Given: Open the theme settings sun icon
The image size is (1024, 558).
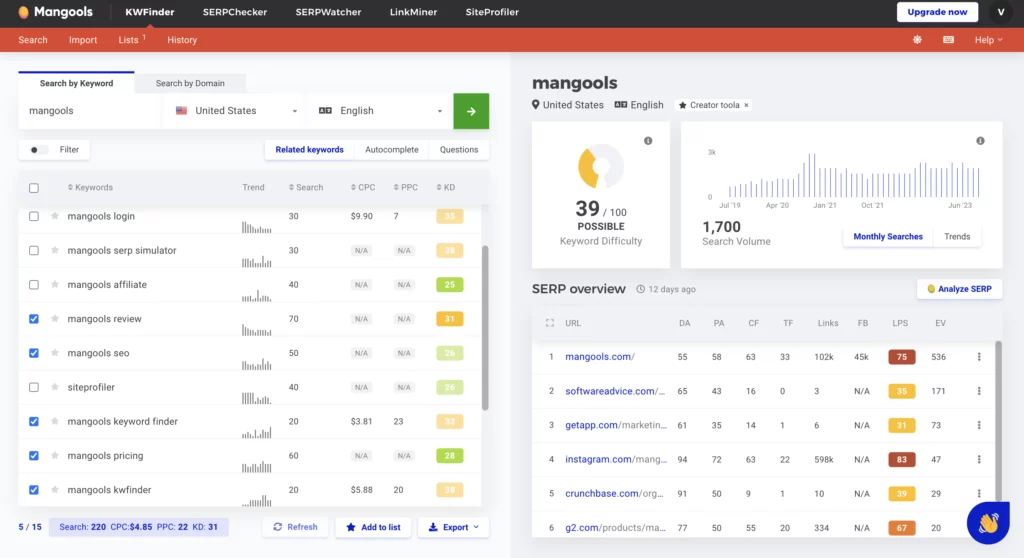Looking at the screenshot, I should [918, 40].
